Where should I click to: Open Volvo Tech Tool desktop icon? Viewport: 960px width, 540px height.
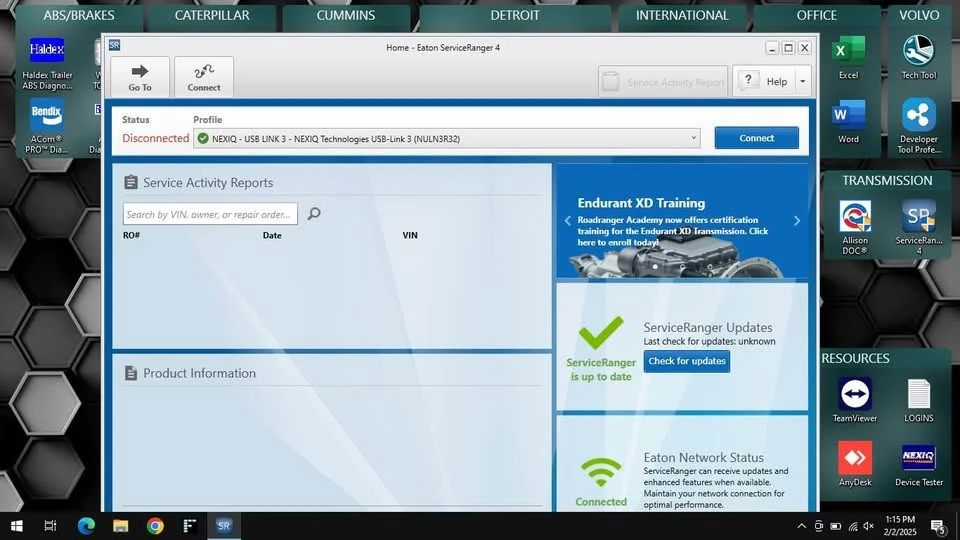(918, 57)
